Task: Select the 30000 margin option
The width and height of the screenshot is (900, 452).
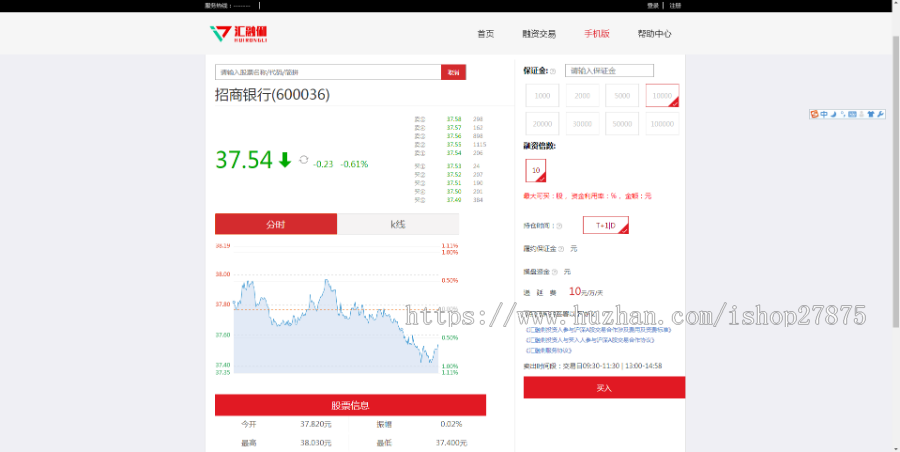Action: [x=583, y=123]
